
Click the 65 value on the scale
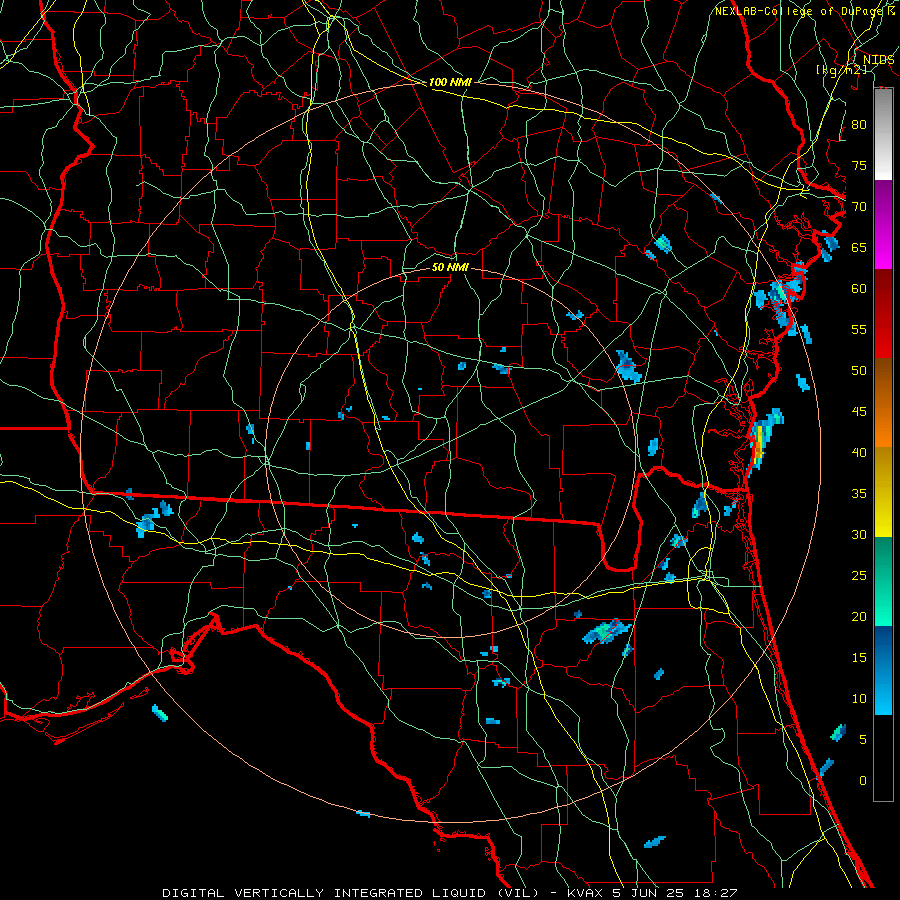[x=859, y=247]
